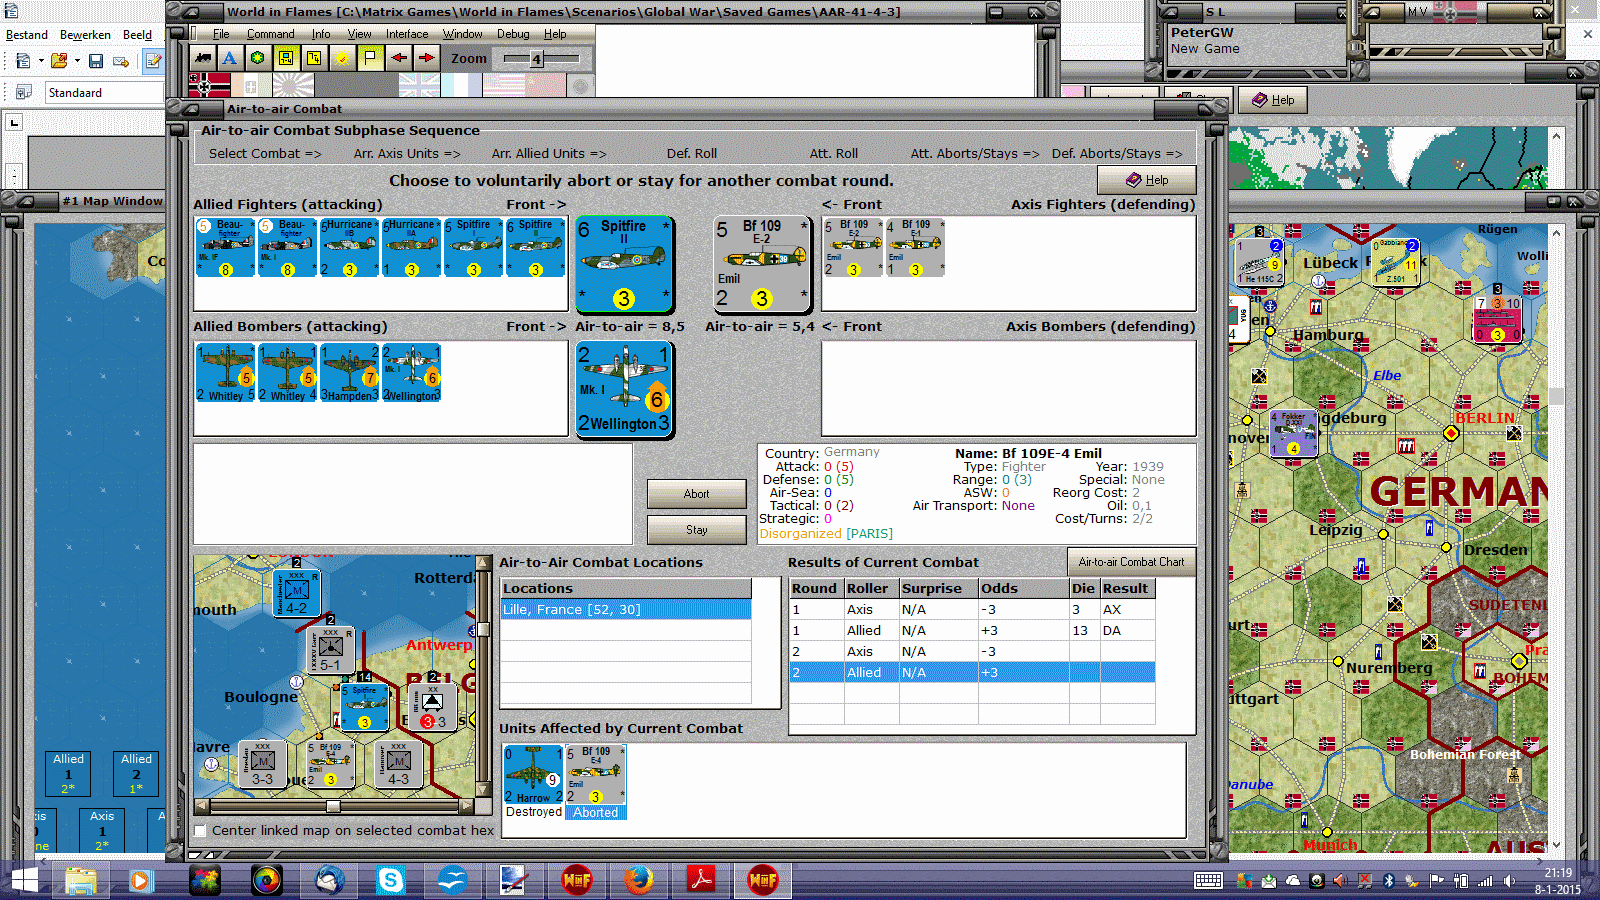This screenshot has width=1600, height=900.
Task: Select the Japanese rising sun flag
Action: (293, 85)
